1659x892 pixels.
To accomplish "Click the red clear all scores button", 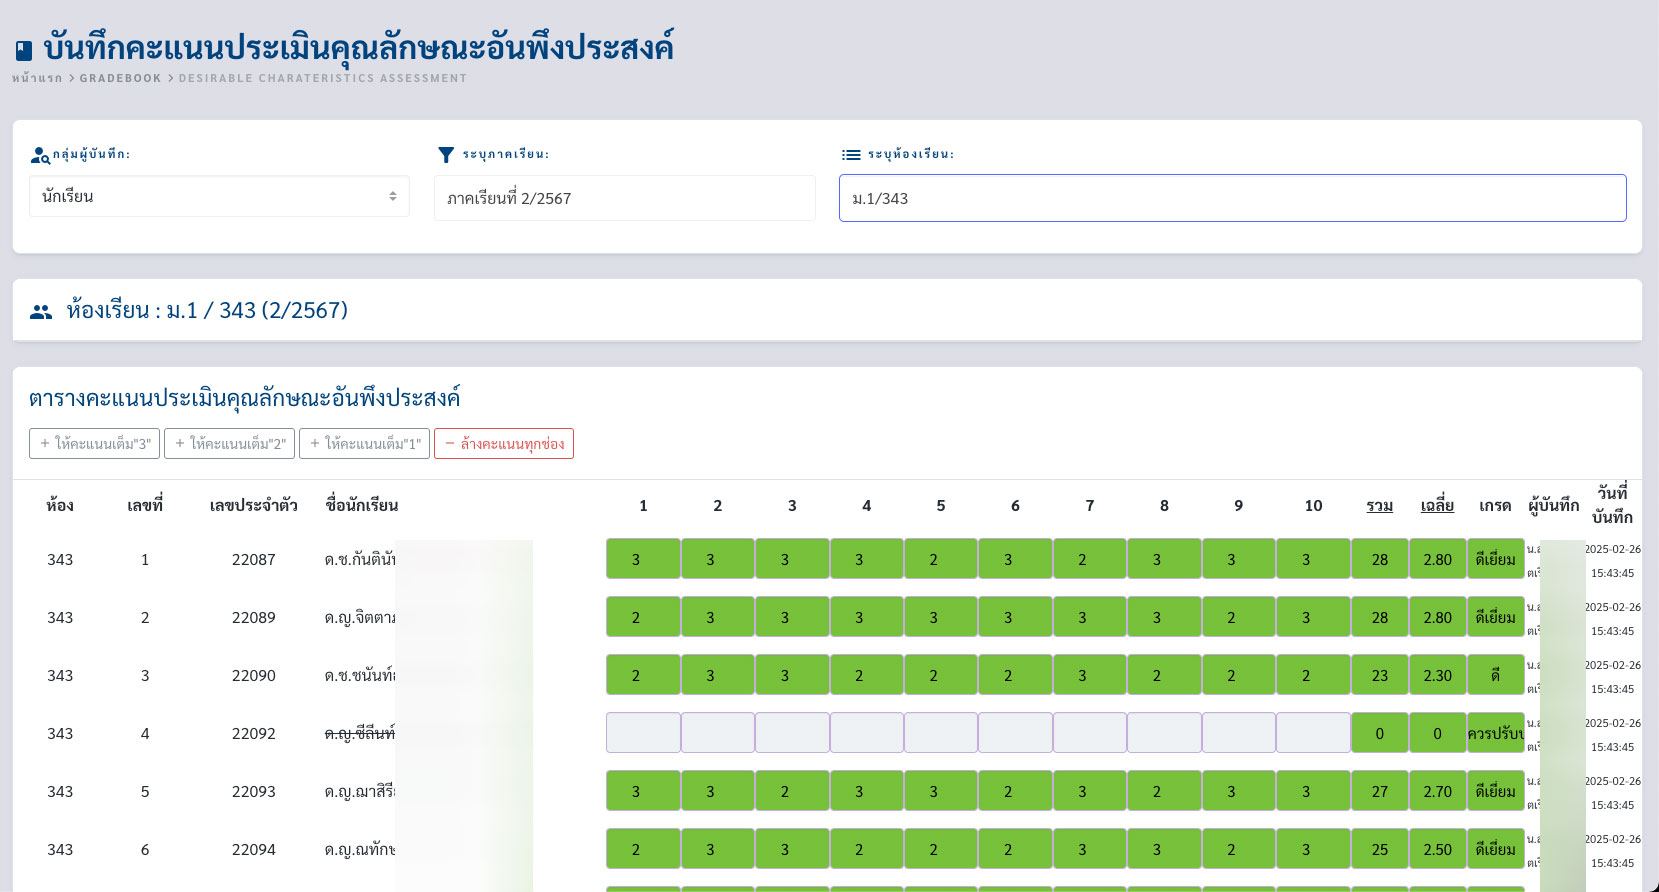I will coord(504,444).
